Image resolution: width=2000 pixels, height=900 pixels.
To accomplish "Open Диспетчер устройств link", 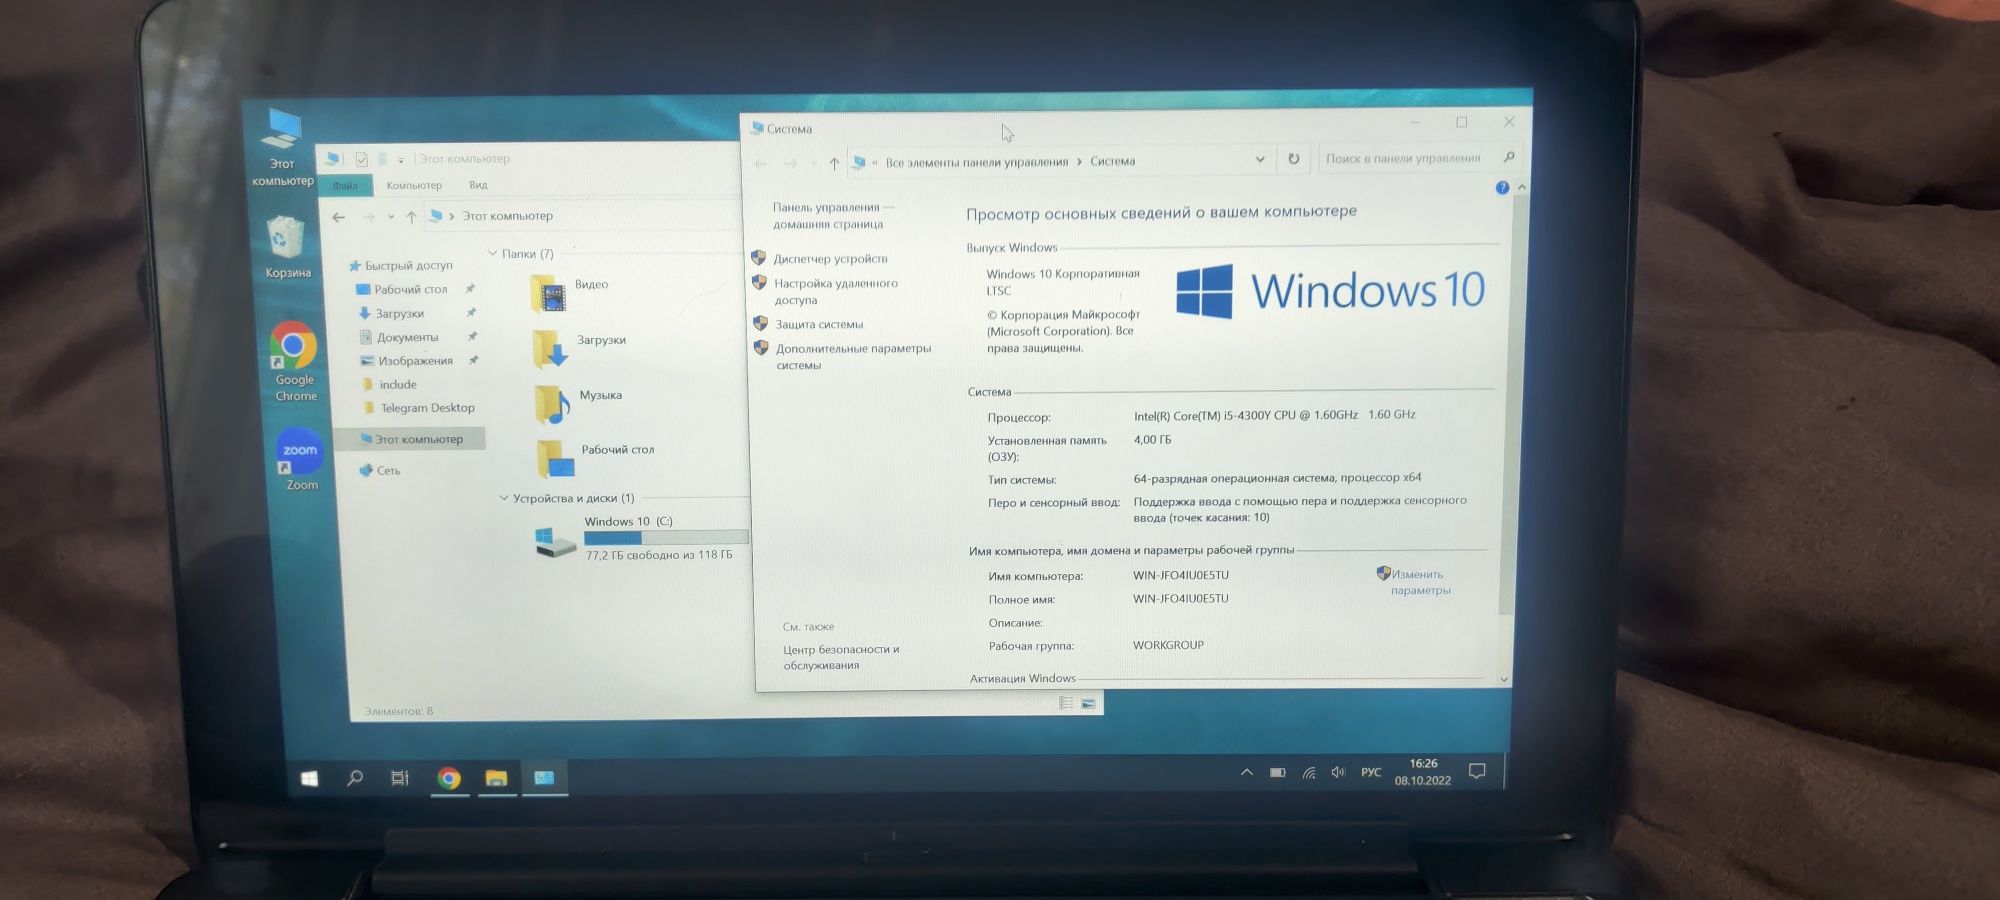I will pos(830,259).
